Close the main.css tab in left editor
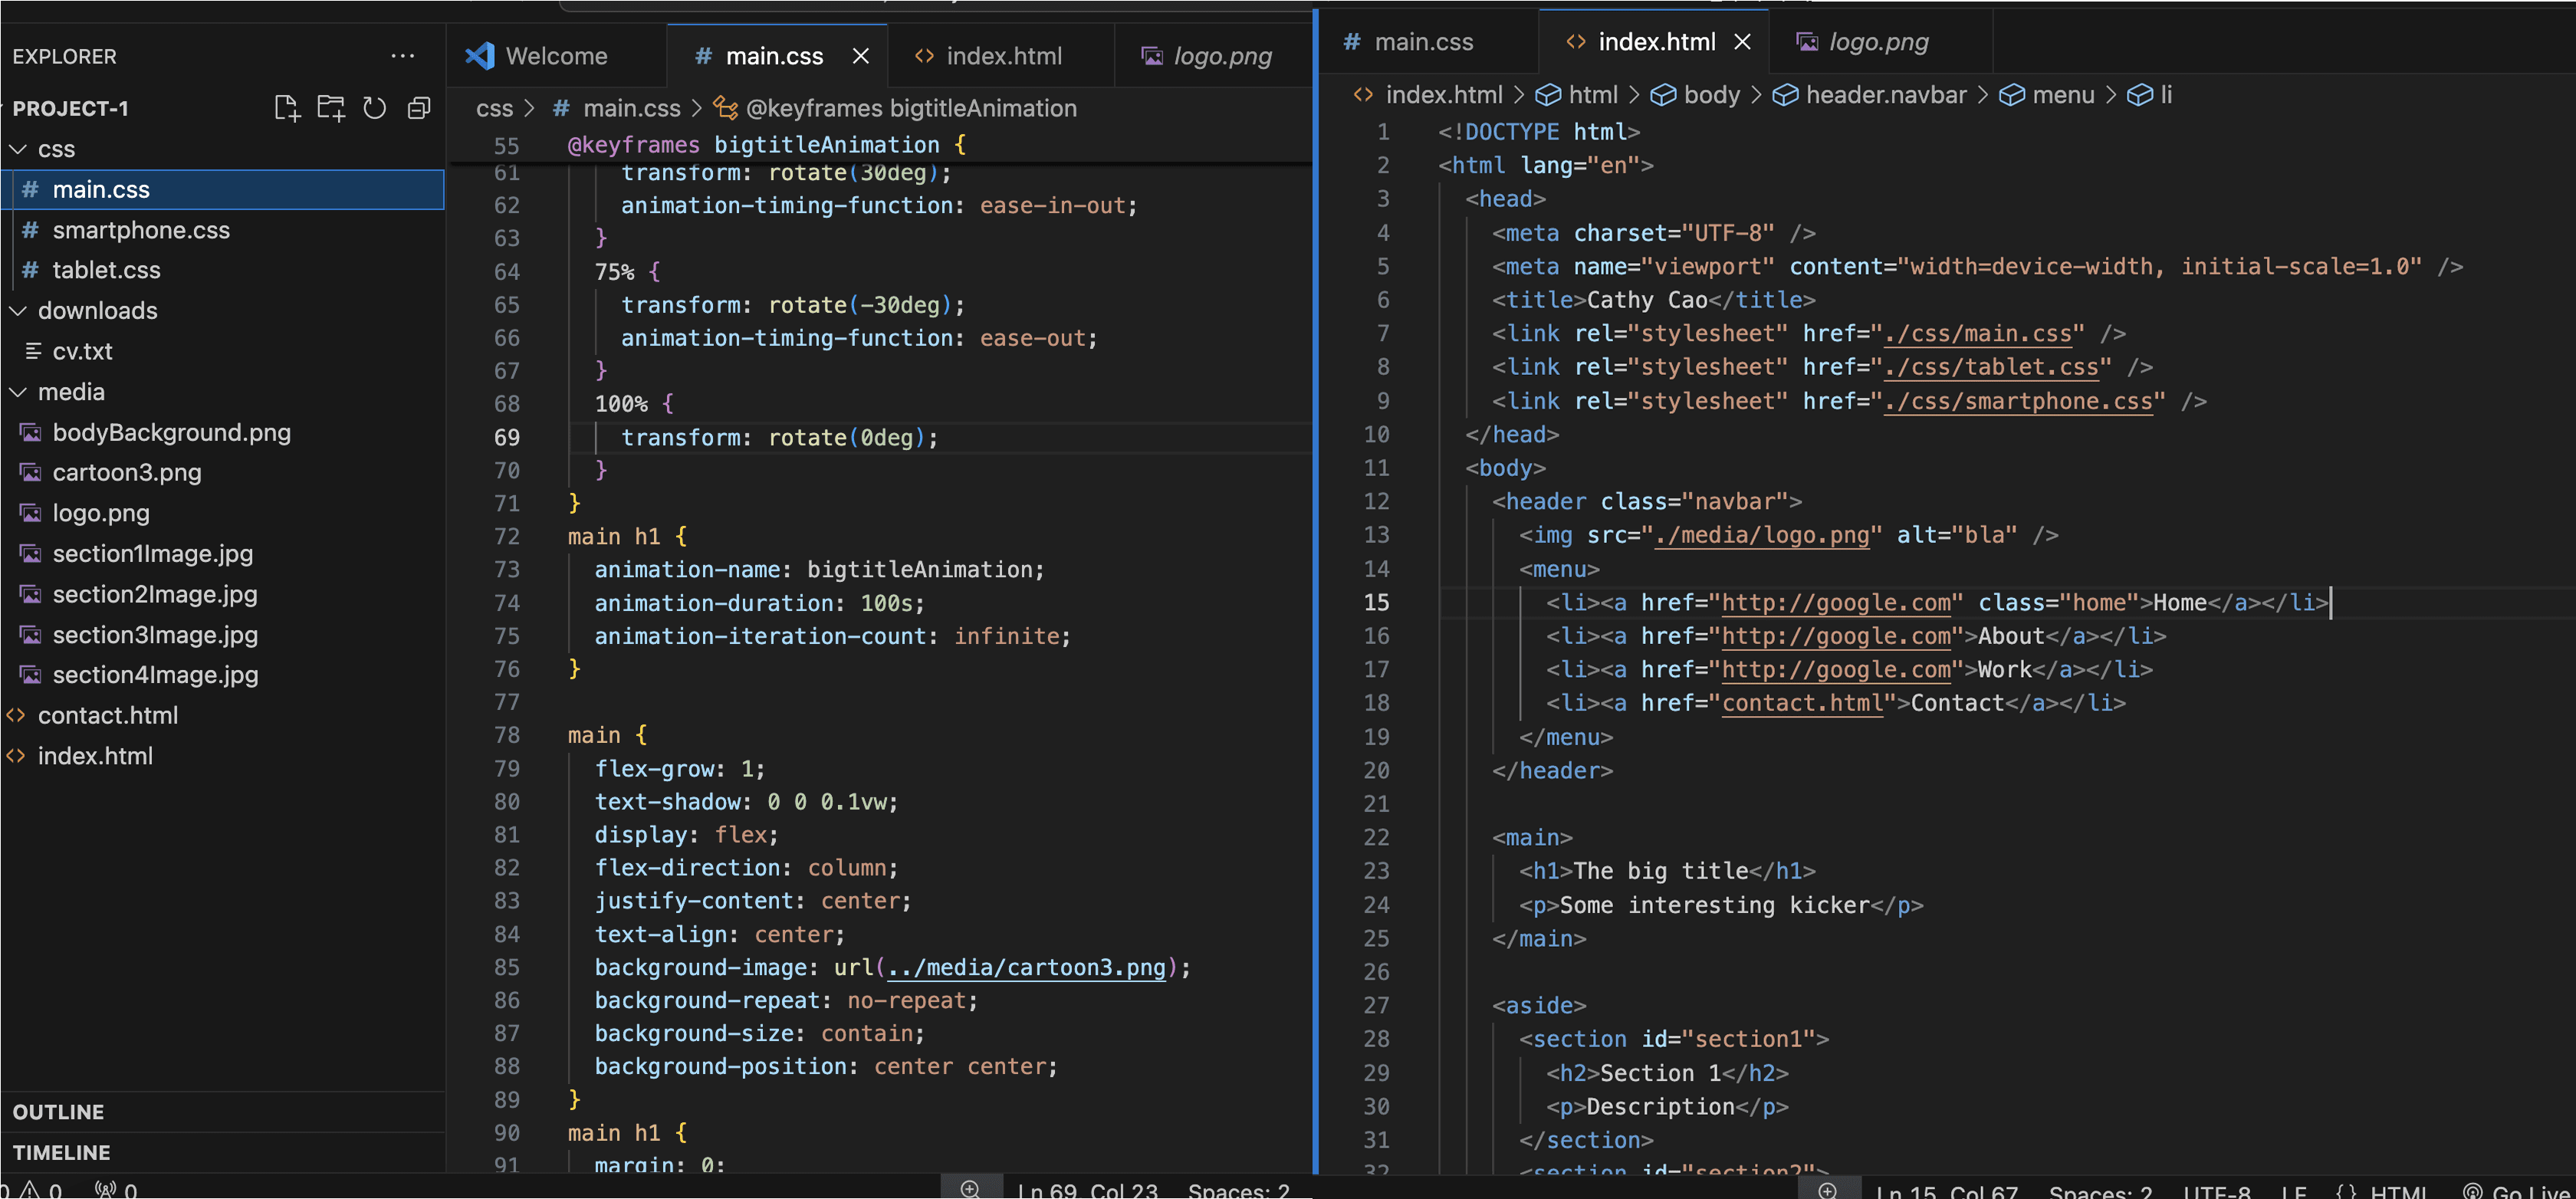 pyautogui.click(x=860, y=56)
